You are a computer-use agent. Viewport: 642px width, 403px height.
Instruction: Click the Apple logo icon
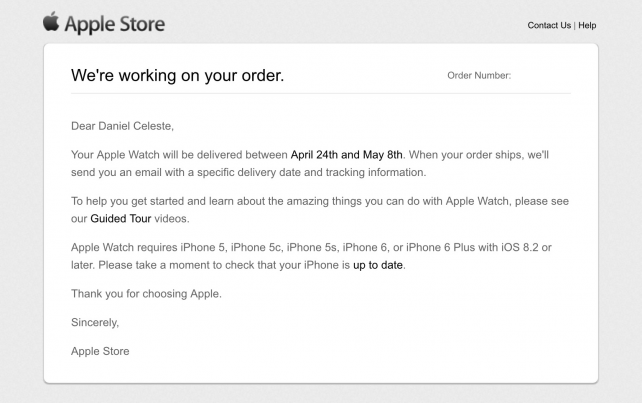[x=51, y=21]
